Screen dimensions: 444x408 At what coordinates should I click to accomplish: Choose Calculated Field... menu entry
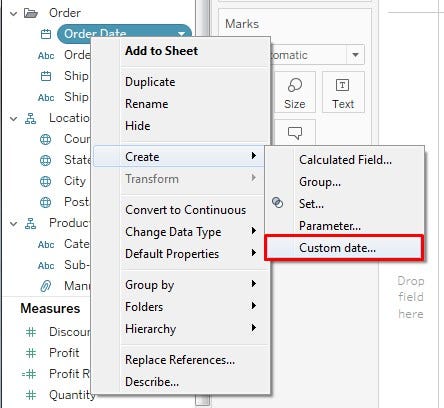coord(345,160)
